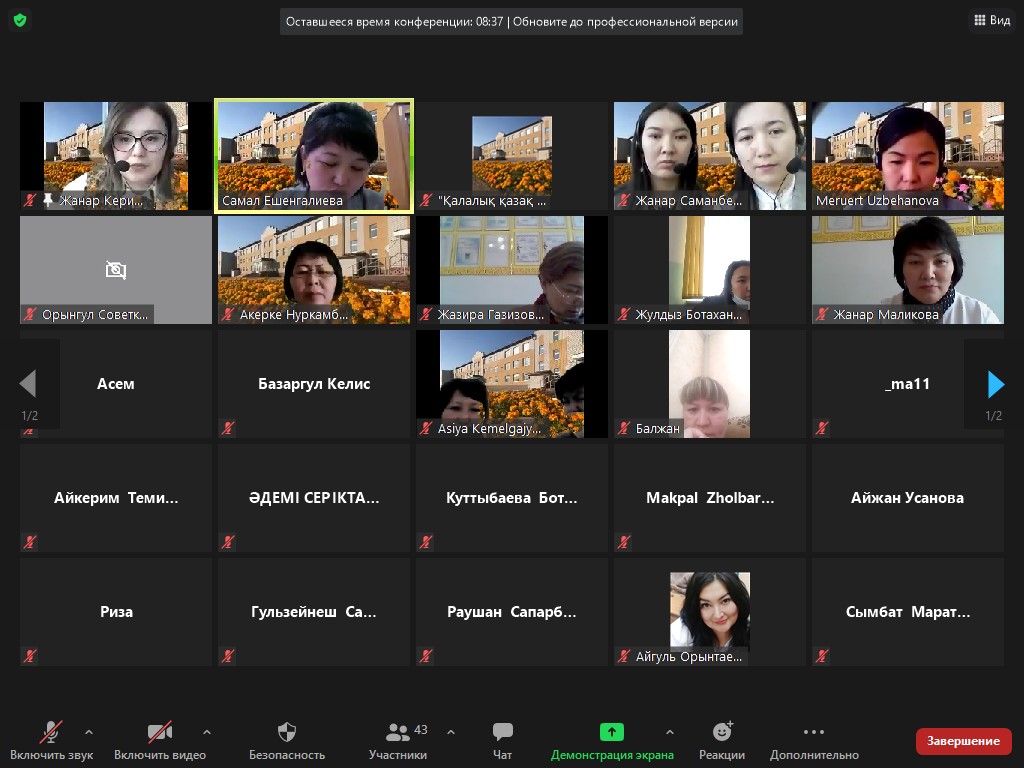This screenshot has height=768, width=1024.
Task: Open the Участники participants panel
Action: tap(398, 732)
